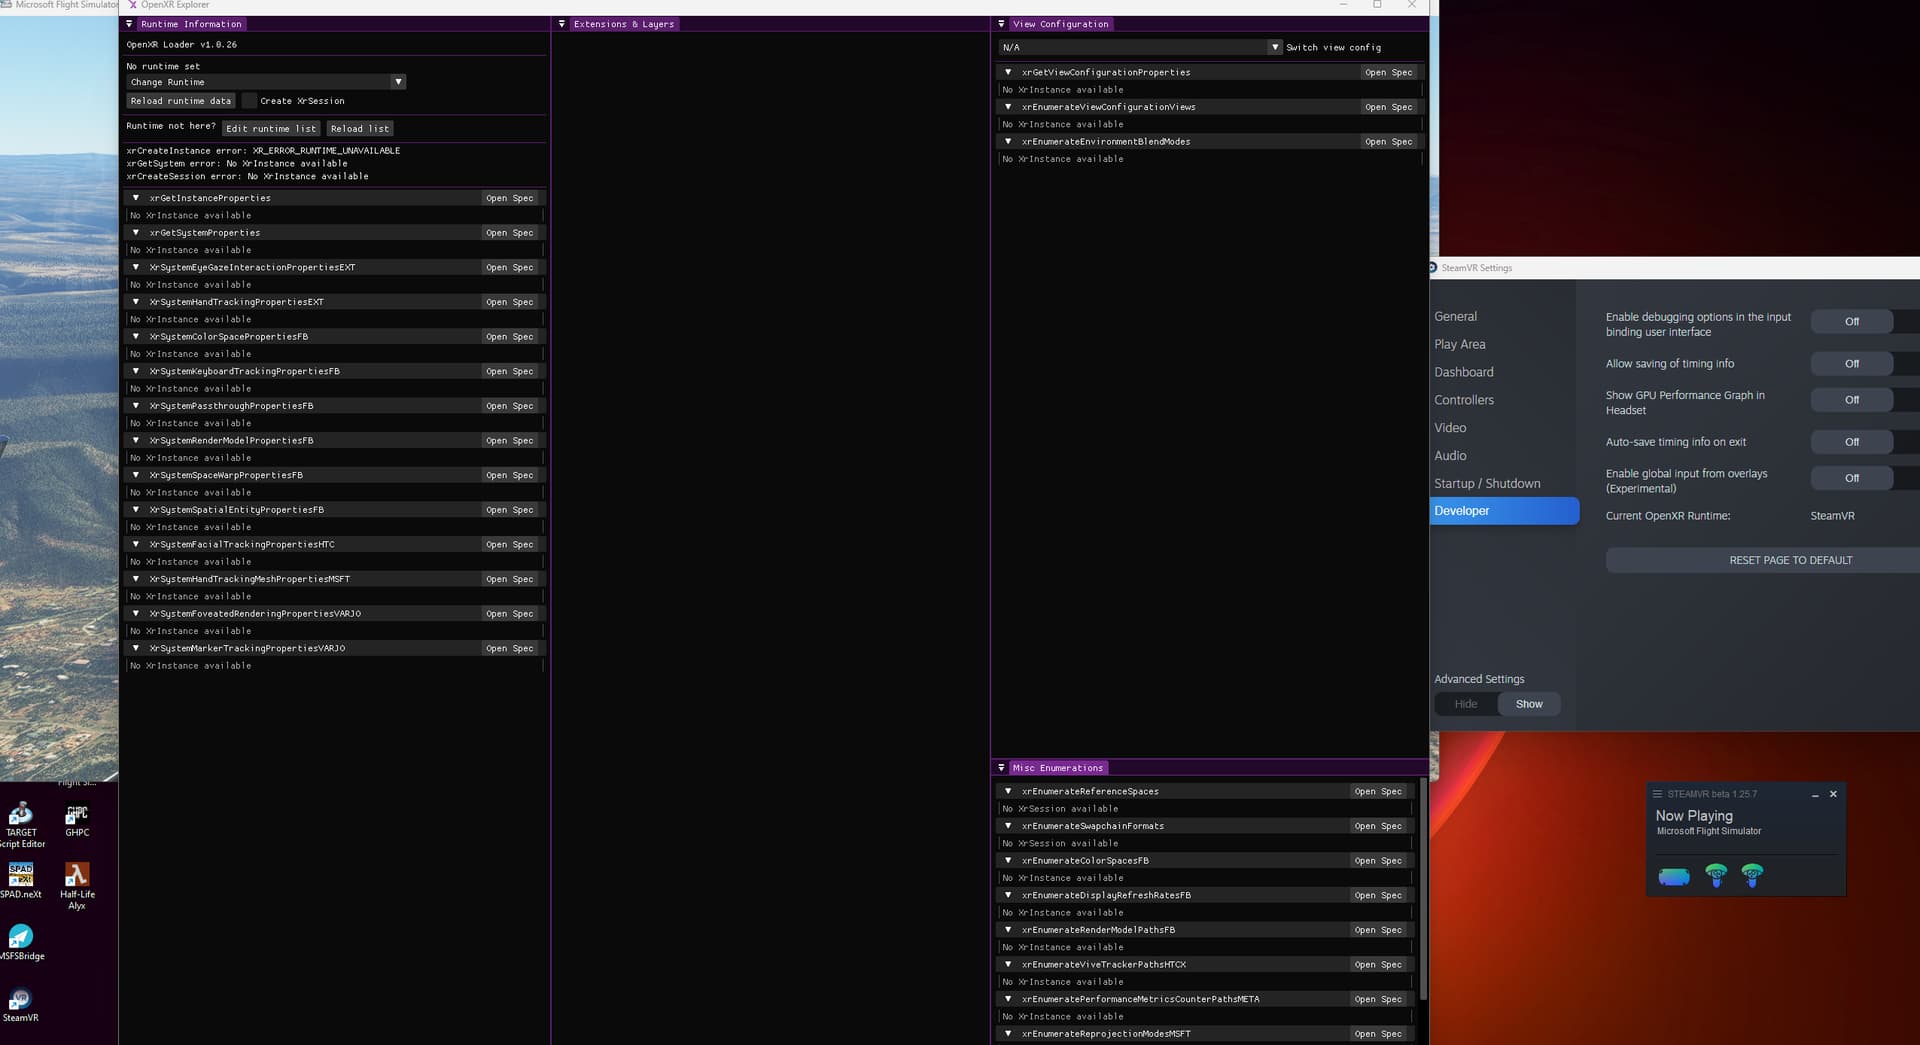Select Play Area in SteamVR Settings
Image resolution: width=1920 pixels, height=1045 pixels.
click(x=1460, y=344)
